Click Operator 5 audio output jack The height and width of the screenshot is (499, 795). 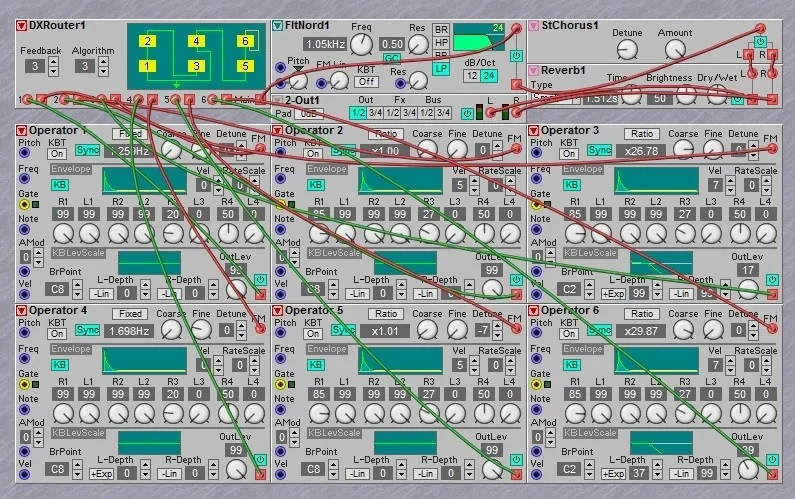tap(516, 475)
